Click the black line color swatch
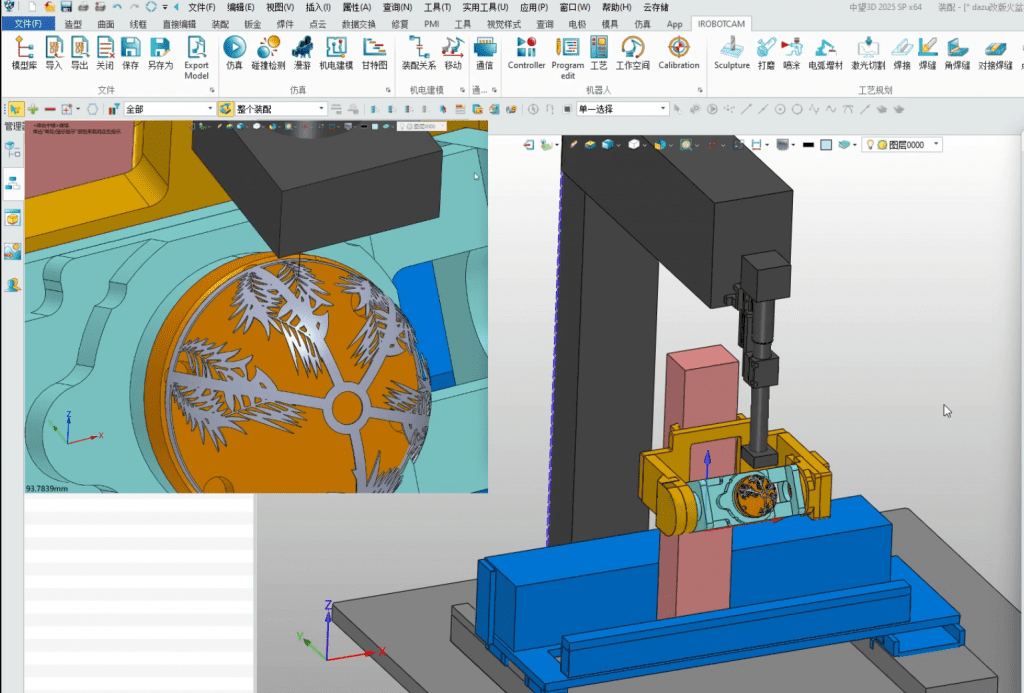Screen dimensions: 1024x693 tap(807, 145)
